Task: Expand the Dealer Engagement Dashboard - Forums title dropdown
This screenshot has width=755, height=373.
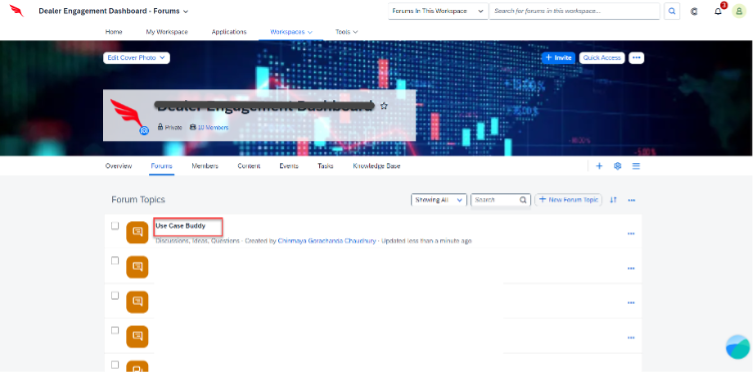Action: pos(186,11)
